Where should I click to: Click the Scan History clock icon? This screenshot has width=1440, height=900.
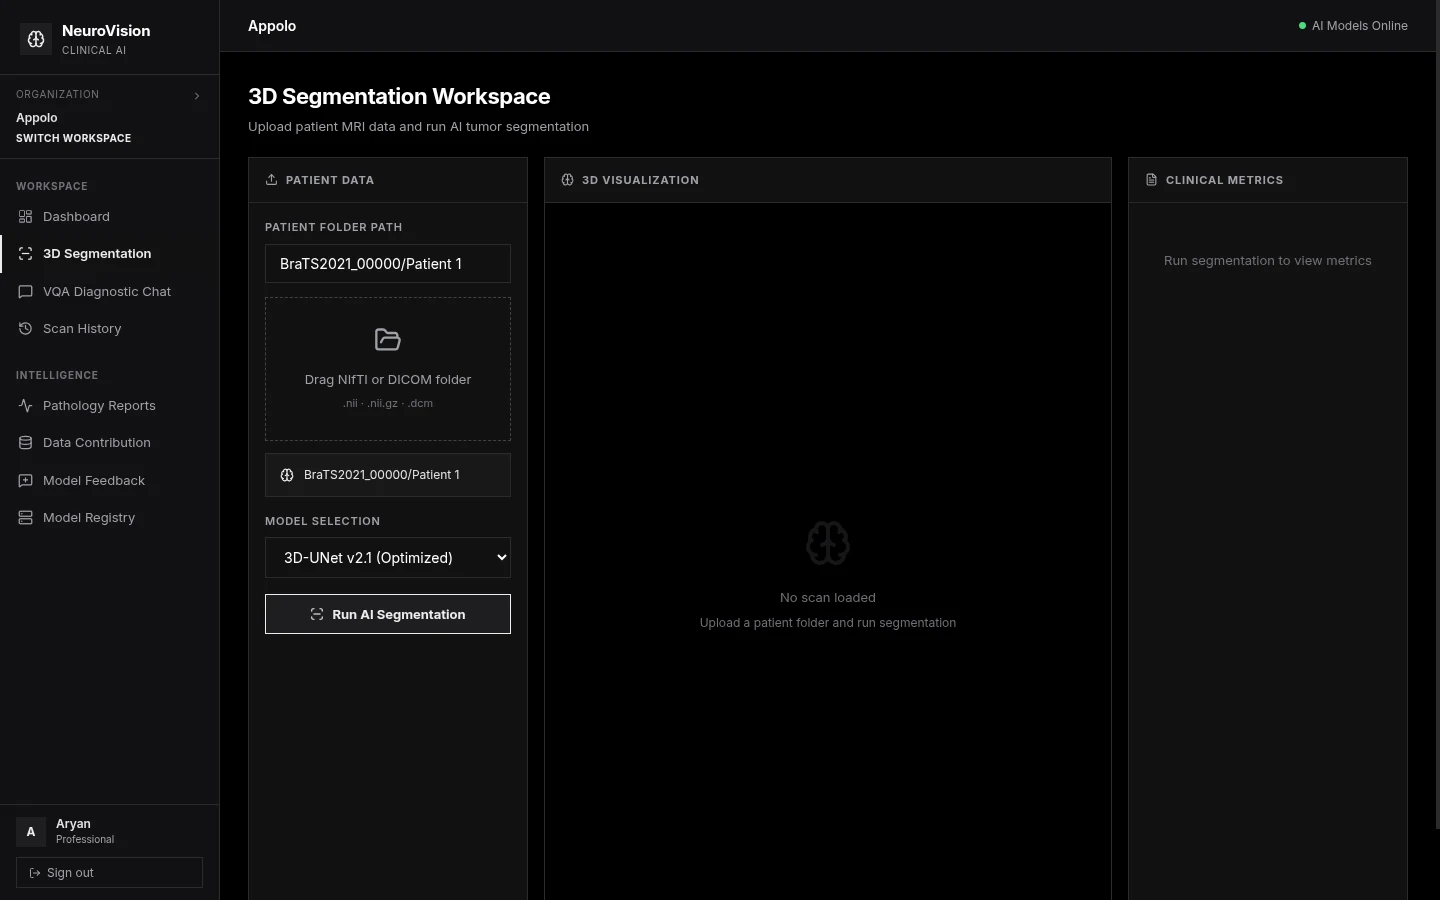(x=26, y=329)
